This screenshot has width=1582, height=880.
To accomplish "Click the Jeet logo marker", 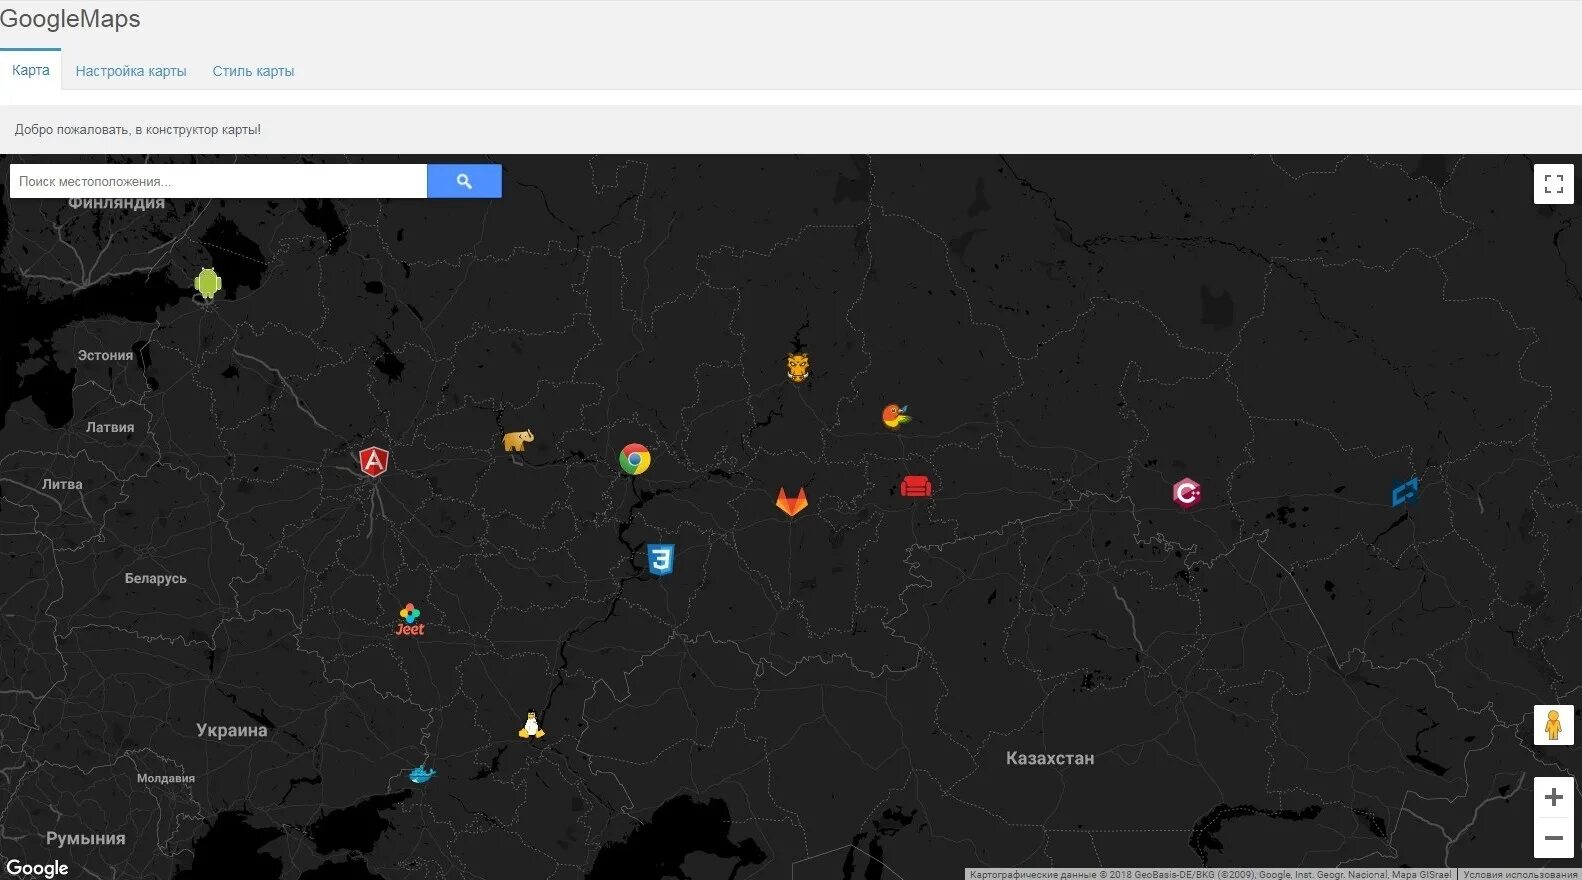I will click(410, 620).
